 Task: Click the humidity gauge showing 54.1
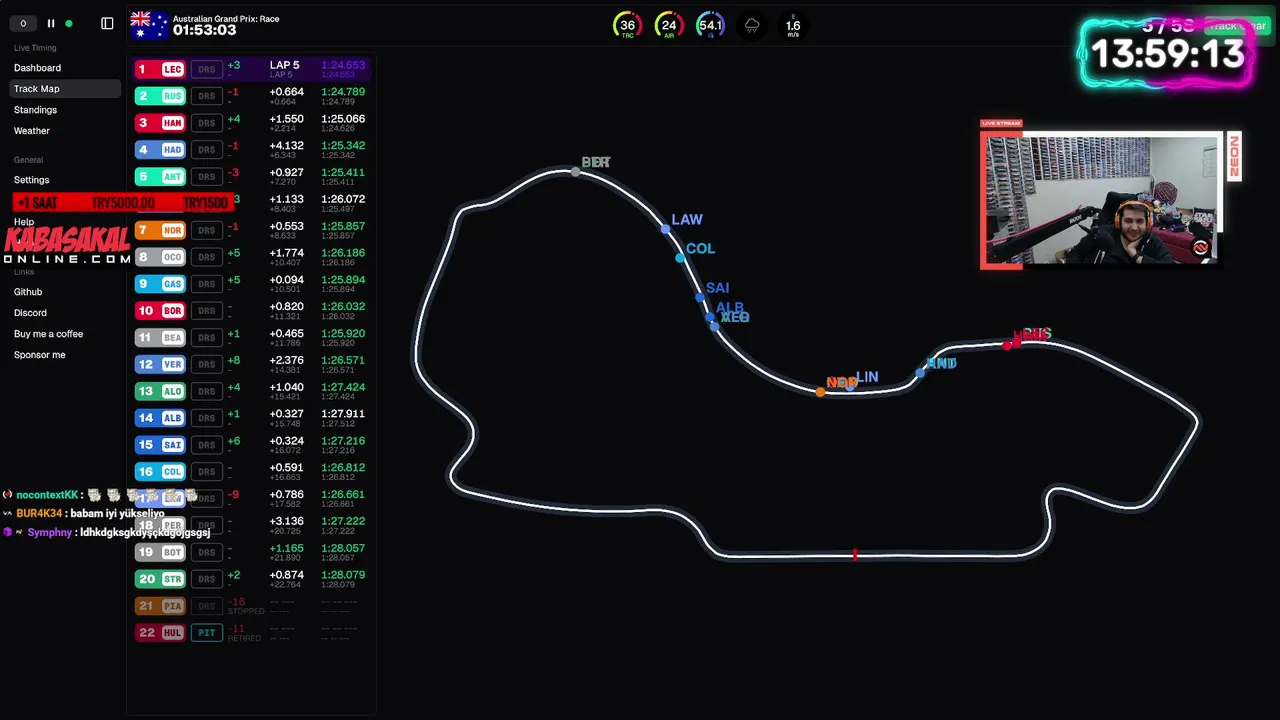(710, 26)
